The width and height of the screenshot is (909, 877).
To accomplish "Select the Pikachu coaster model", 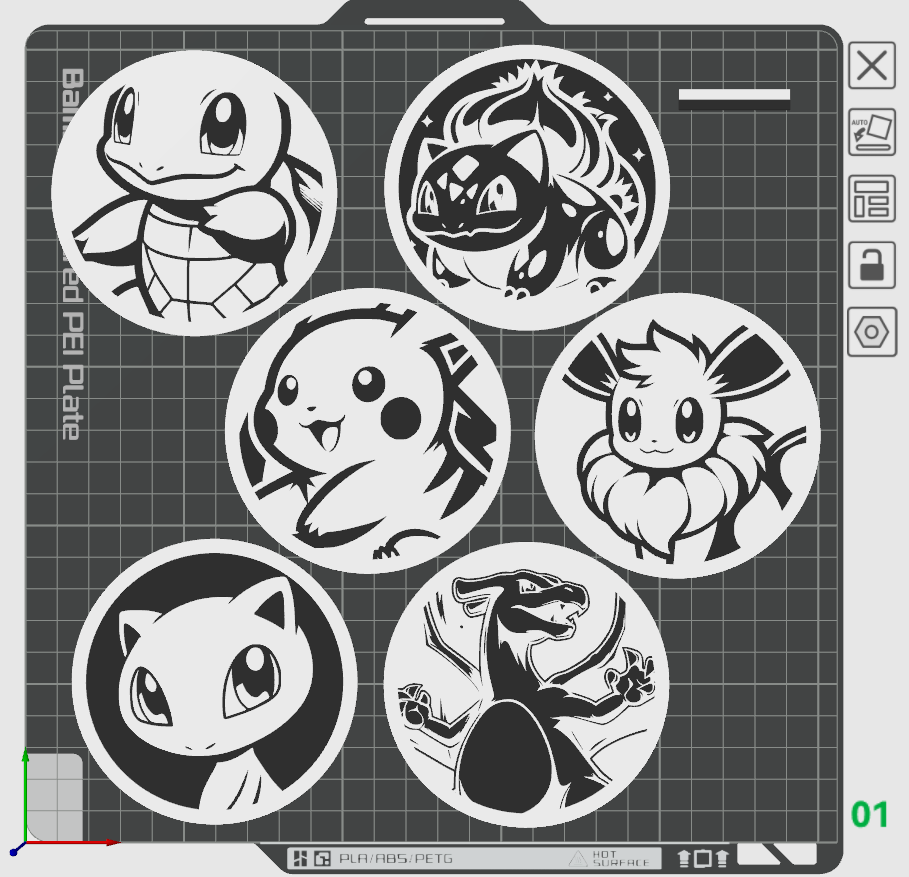I will click(368, 431).
